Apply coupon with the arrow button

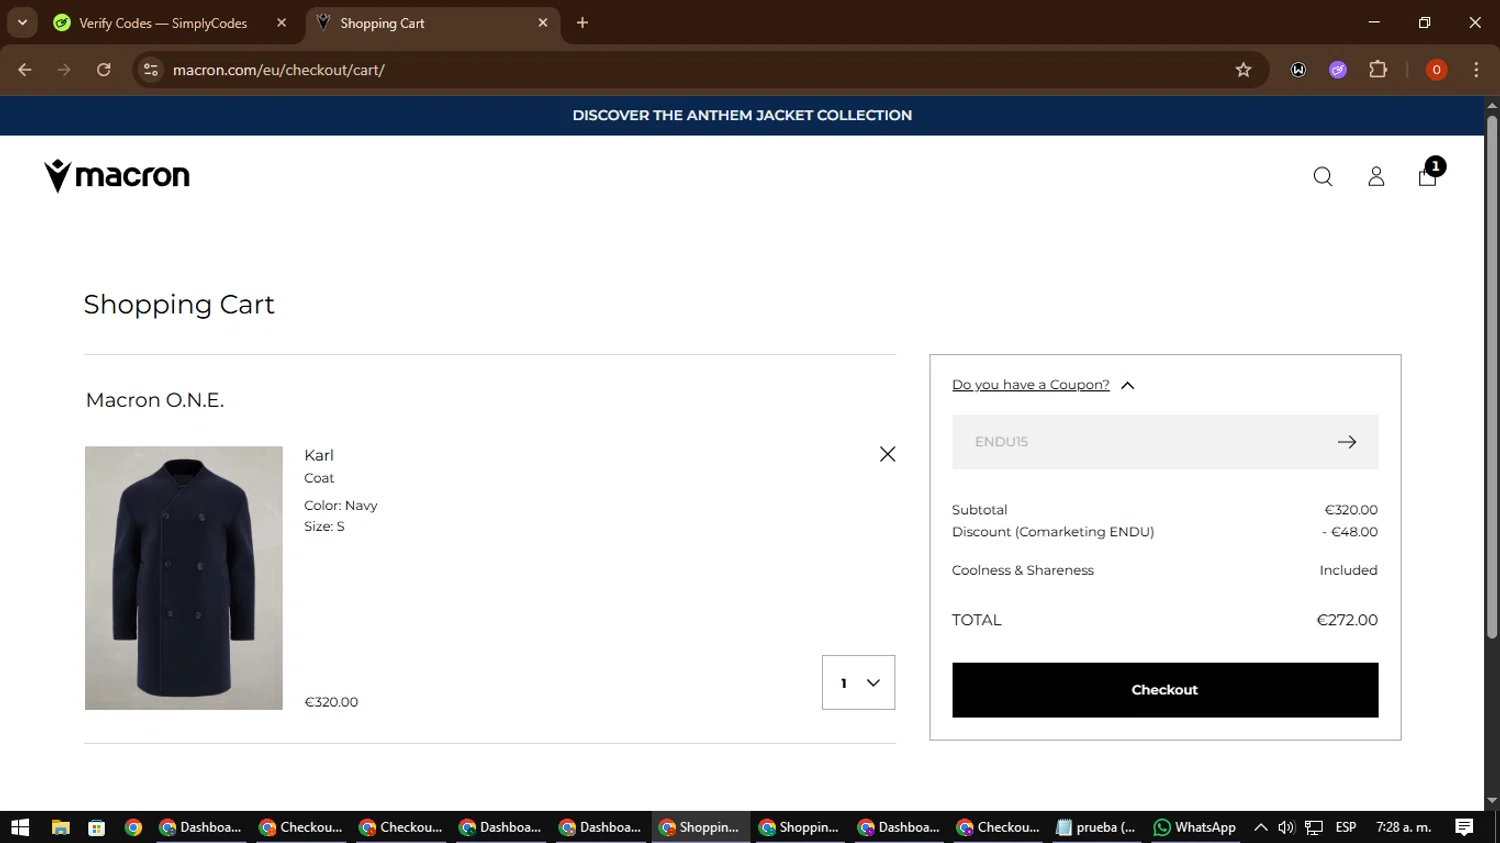pyautogui.click(x=1347, y=442)
